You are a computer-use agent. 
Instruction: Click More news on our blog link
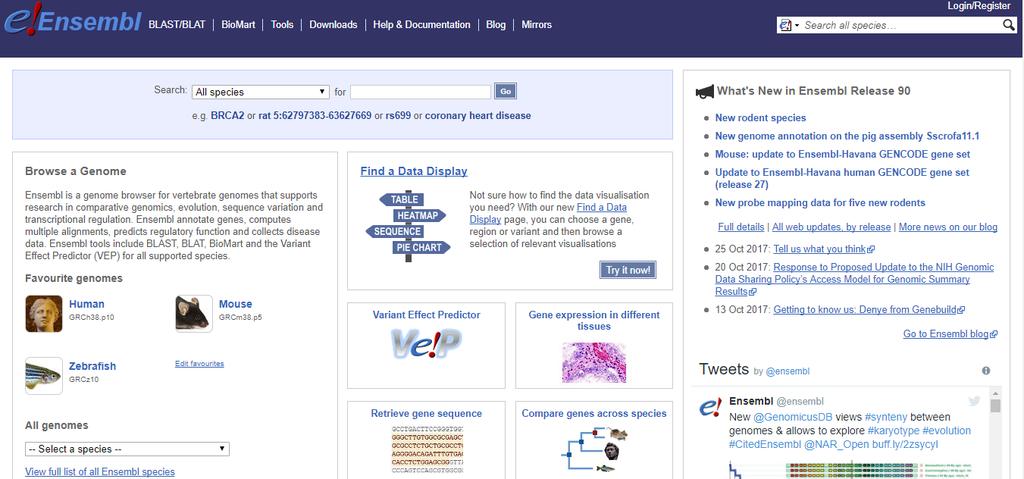coord(948,227)
